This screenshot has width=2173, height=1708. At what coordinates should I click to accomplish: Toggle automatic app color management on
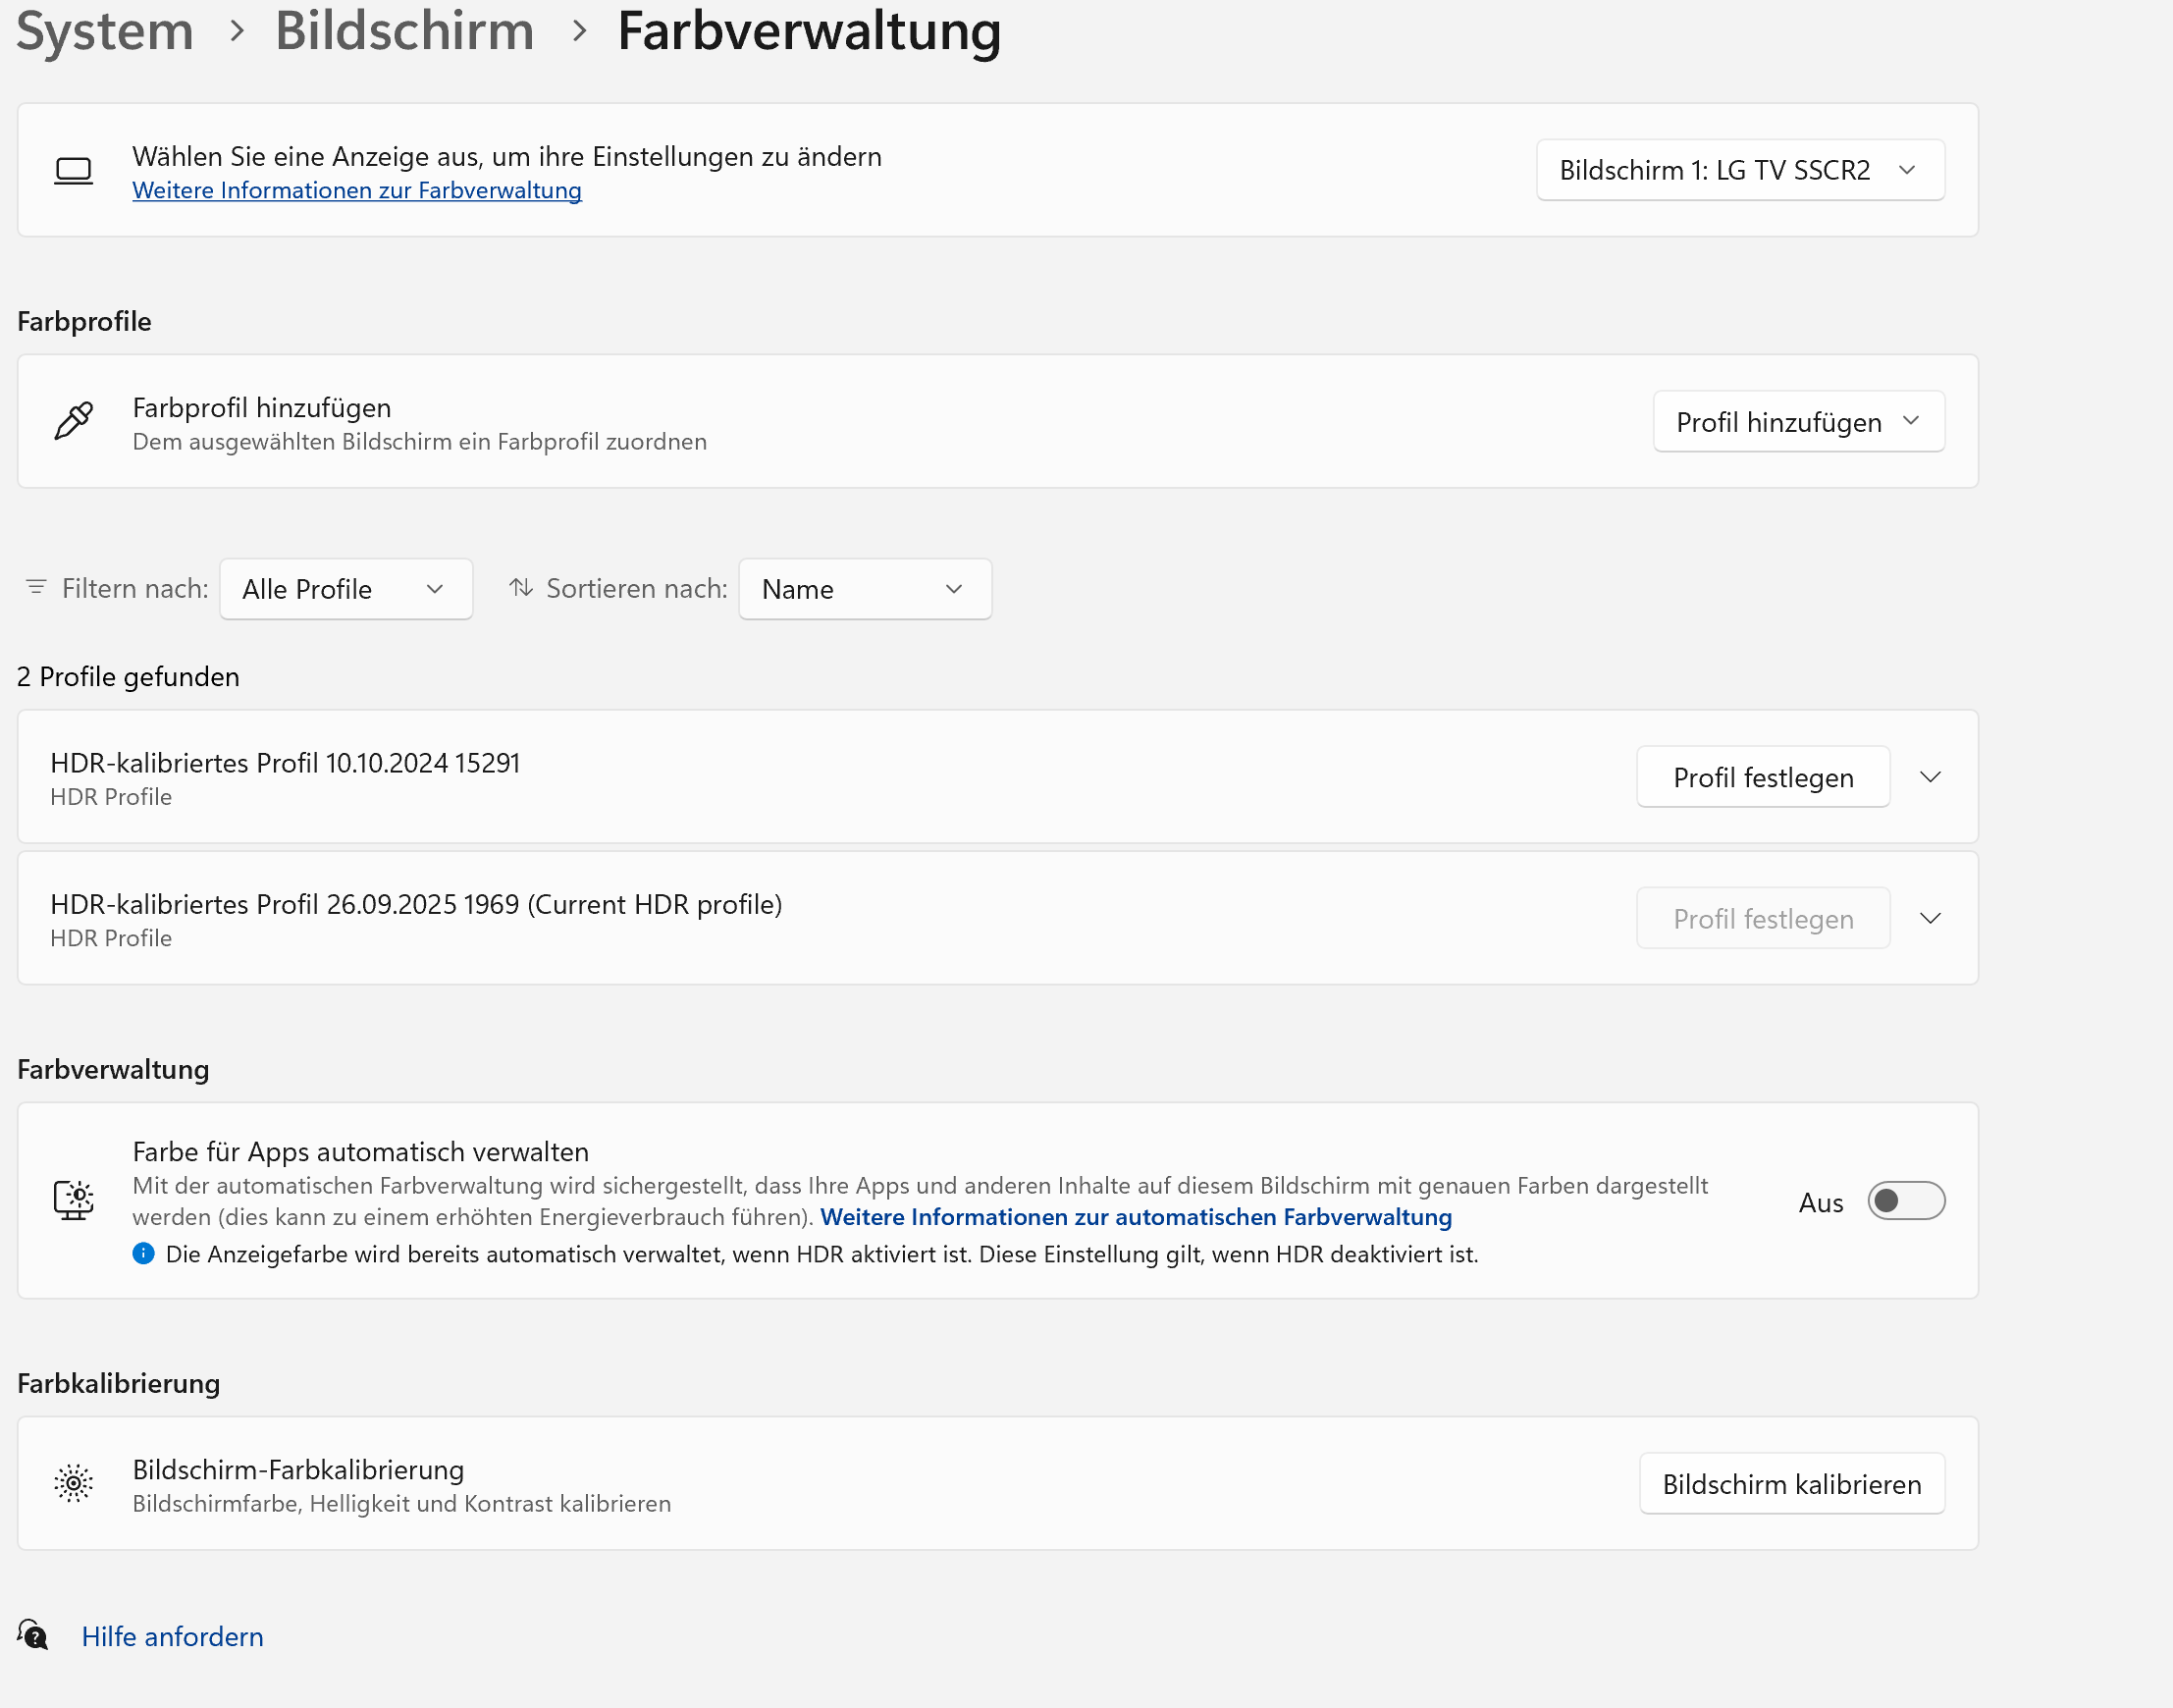tap(1906, 1201)
